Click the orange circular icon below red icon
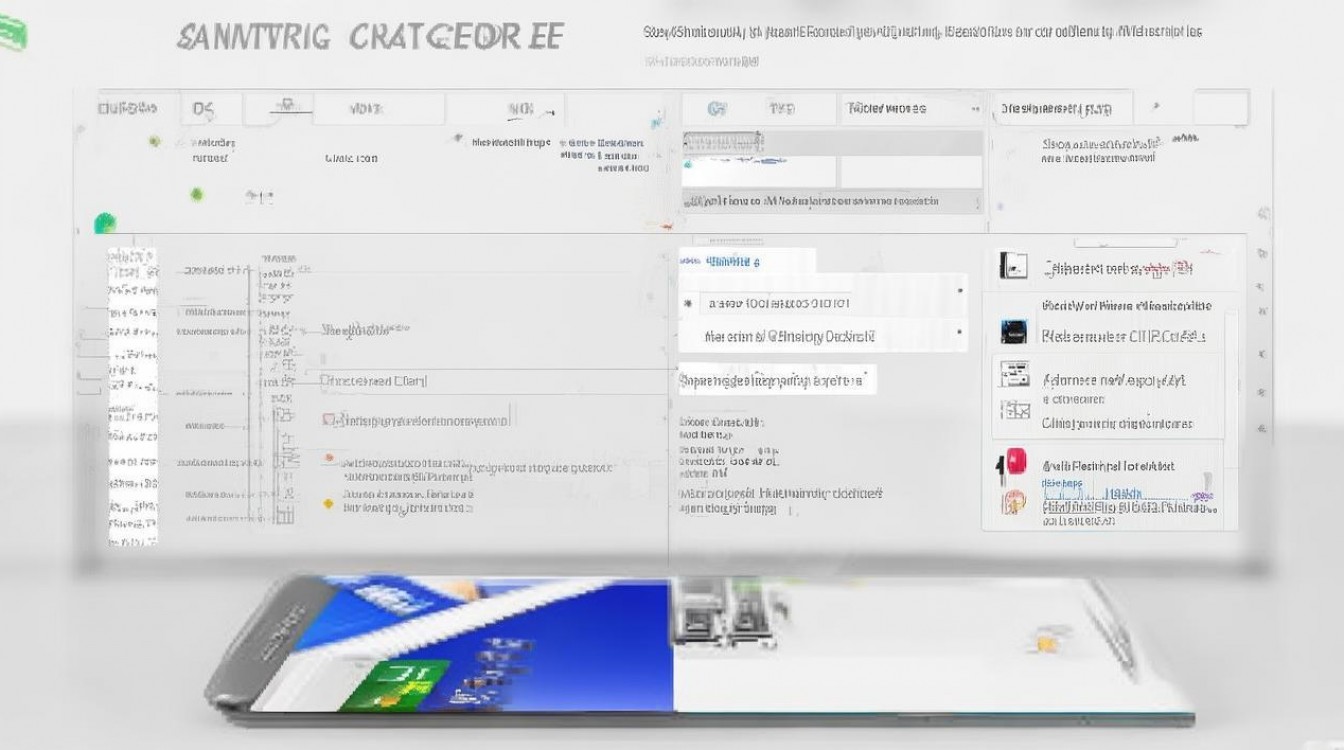Viewport: 1344px width, 750px height. [x=1013, y=502]
